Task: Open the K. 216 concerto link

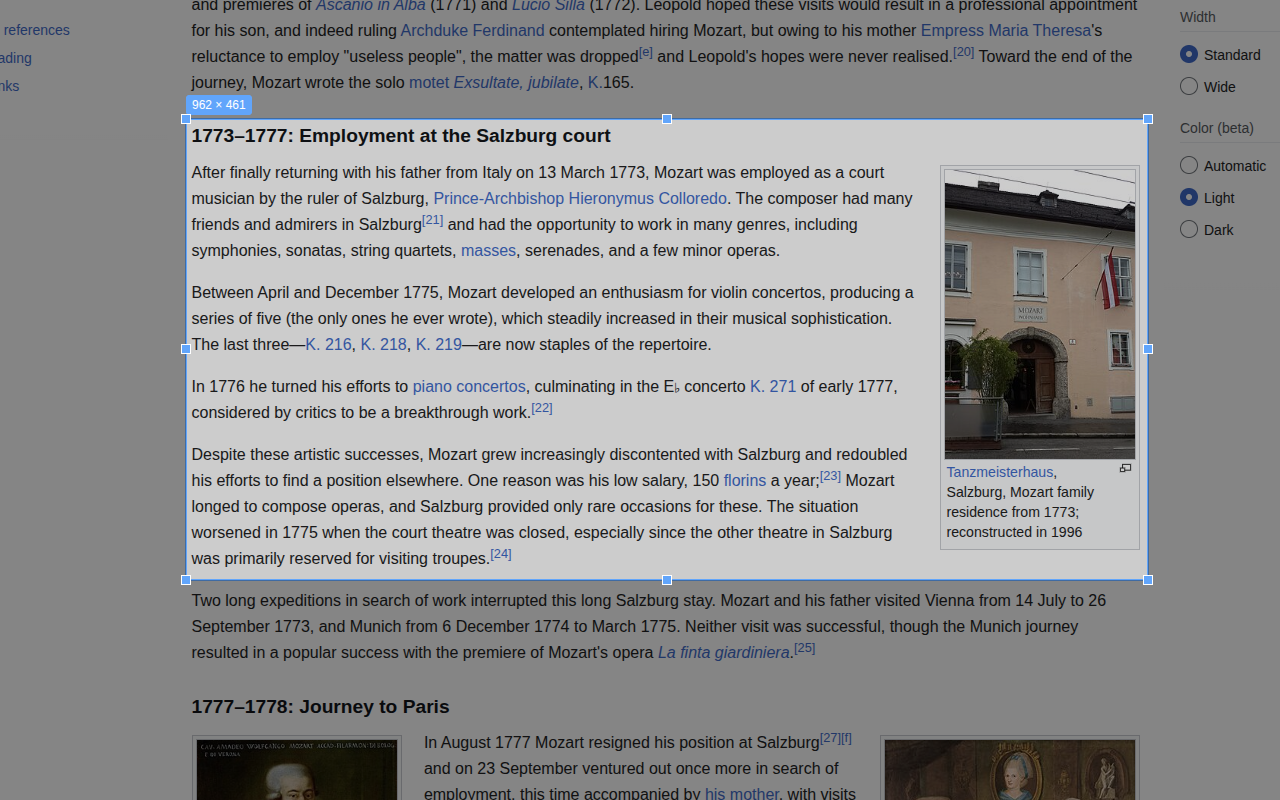Action: (328, 344)
